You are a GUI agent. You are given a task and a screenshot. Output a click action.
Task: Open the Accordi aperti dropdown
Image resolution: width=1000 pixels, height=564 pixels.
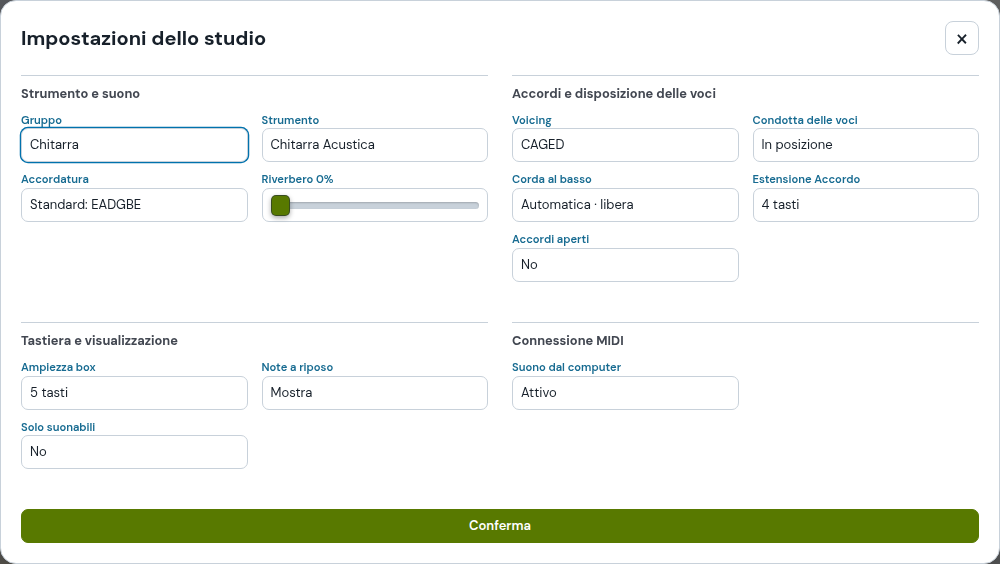(x=625, y=265)
